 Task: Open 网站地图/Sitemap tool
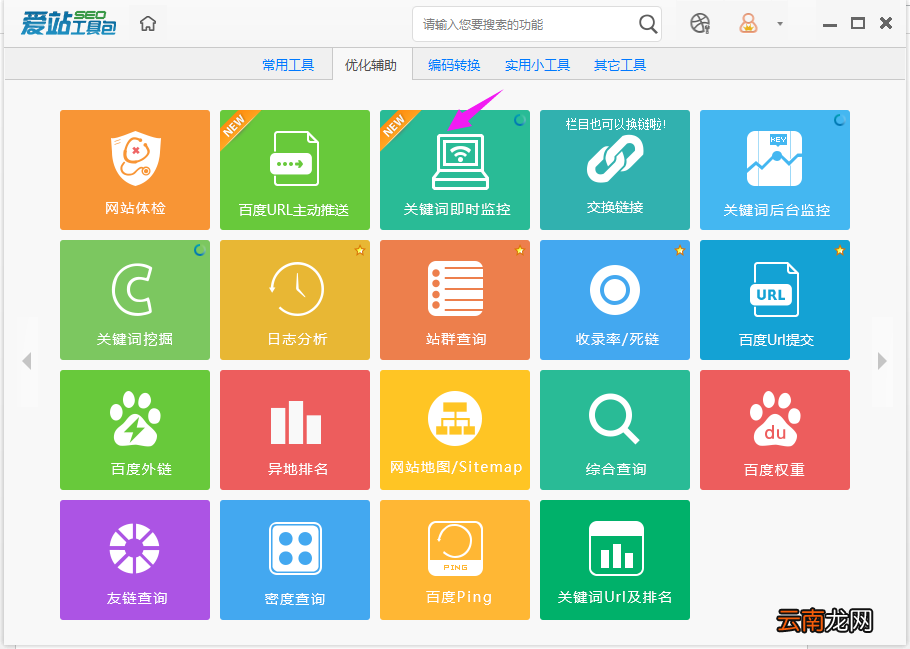(x=455, y=430)
